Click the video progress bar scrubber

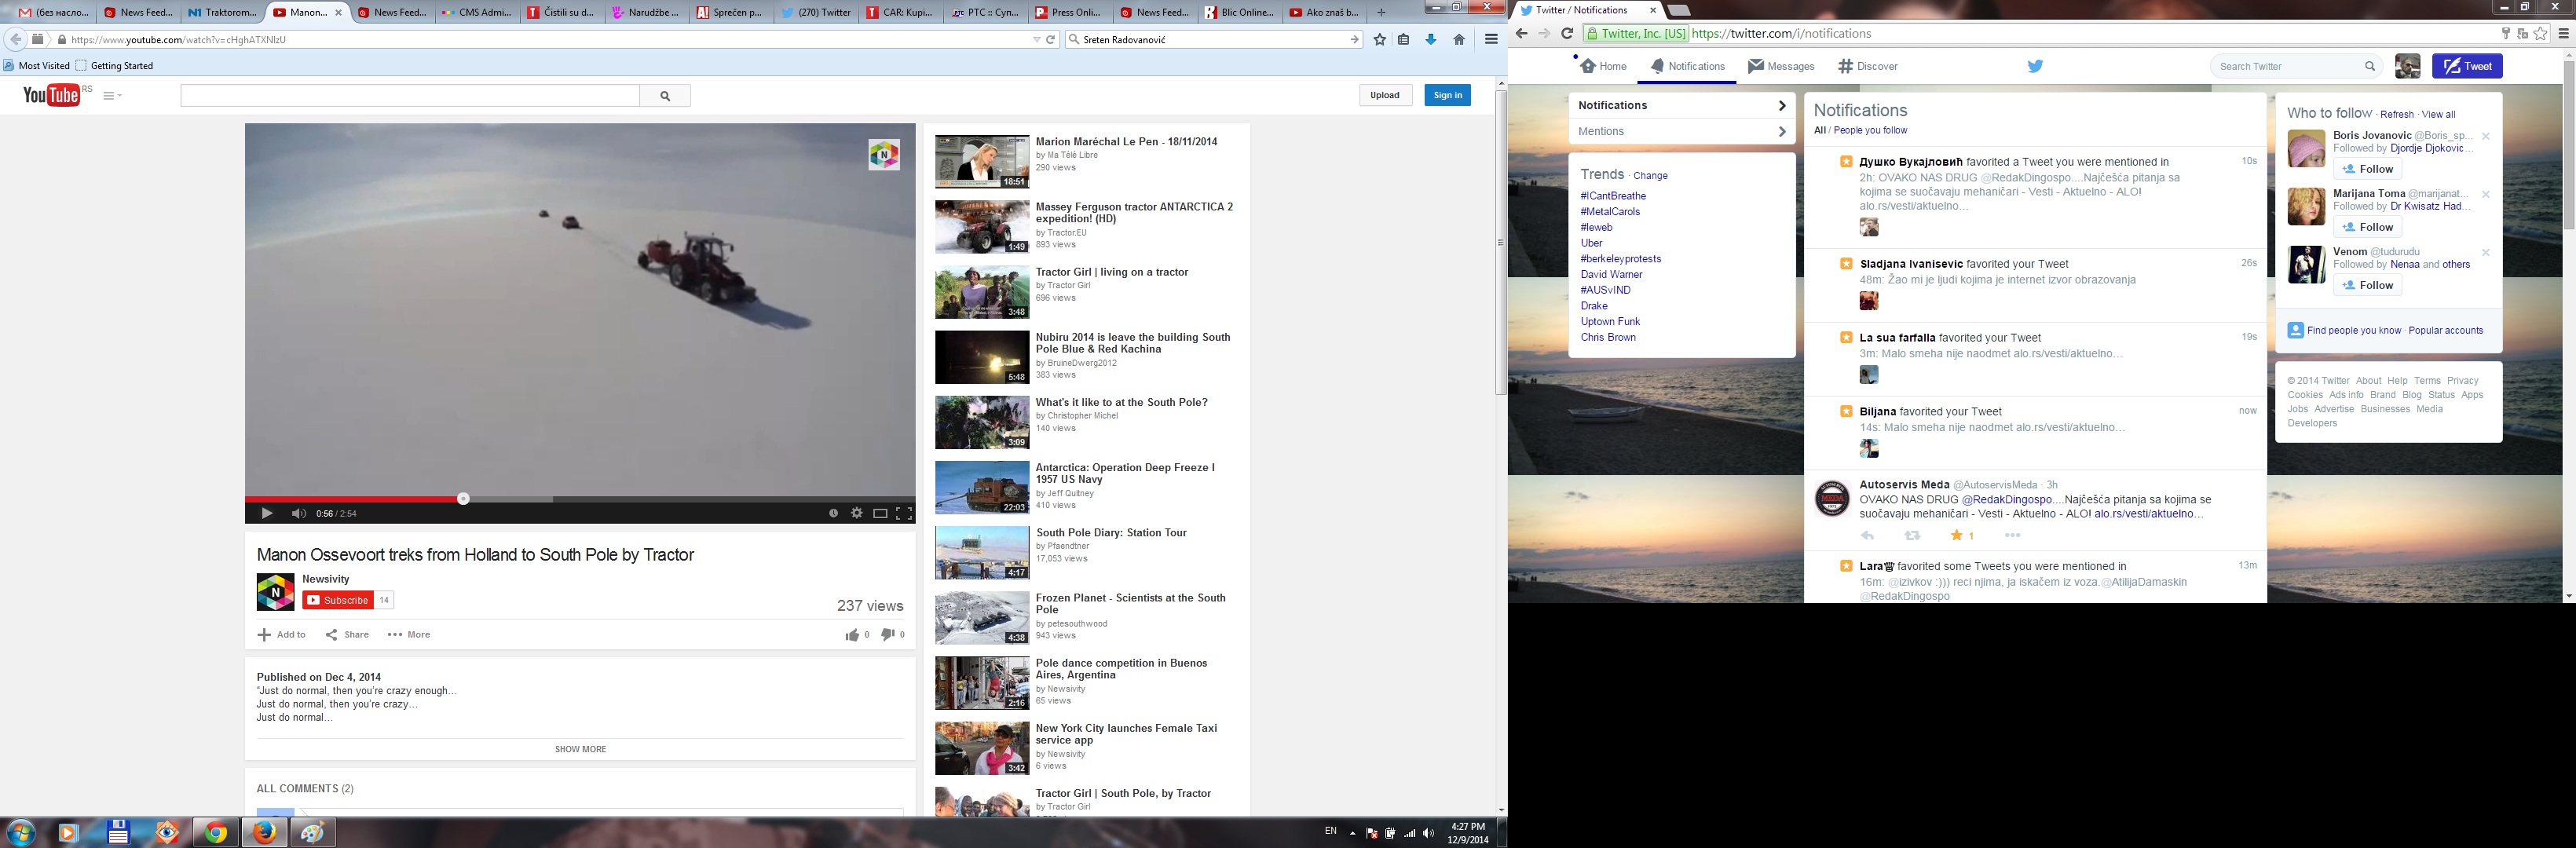463,498
